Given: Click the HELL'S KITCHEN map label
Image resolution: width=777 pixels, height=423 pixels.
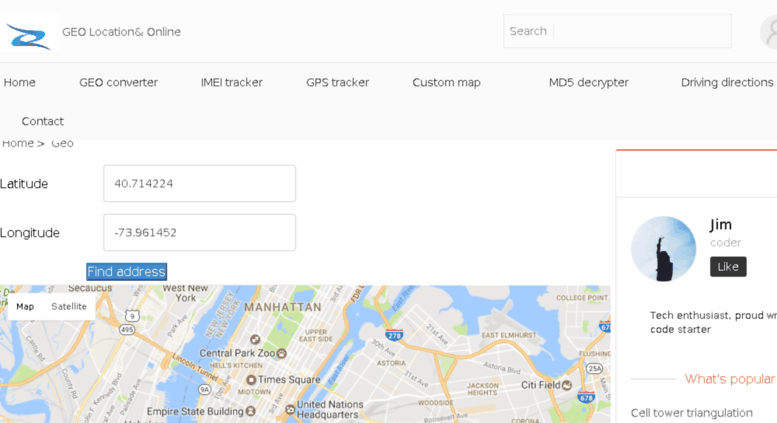Looking at the screenshot, I should point(236,366).
